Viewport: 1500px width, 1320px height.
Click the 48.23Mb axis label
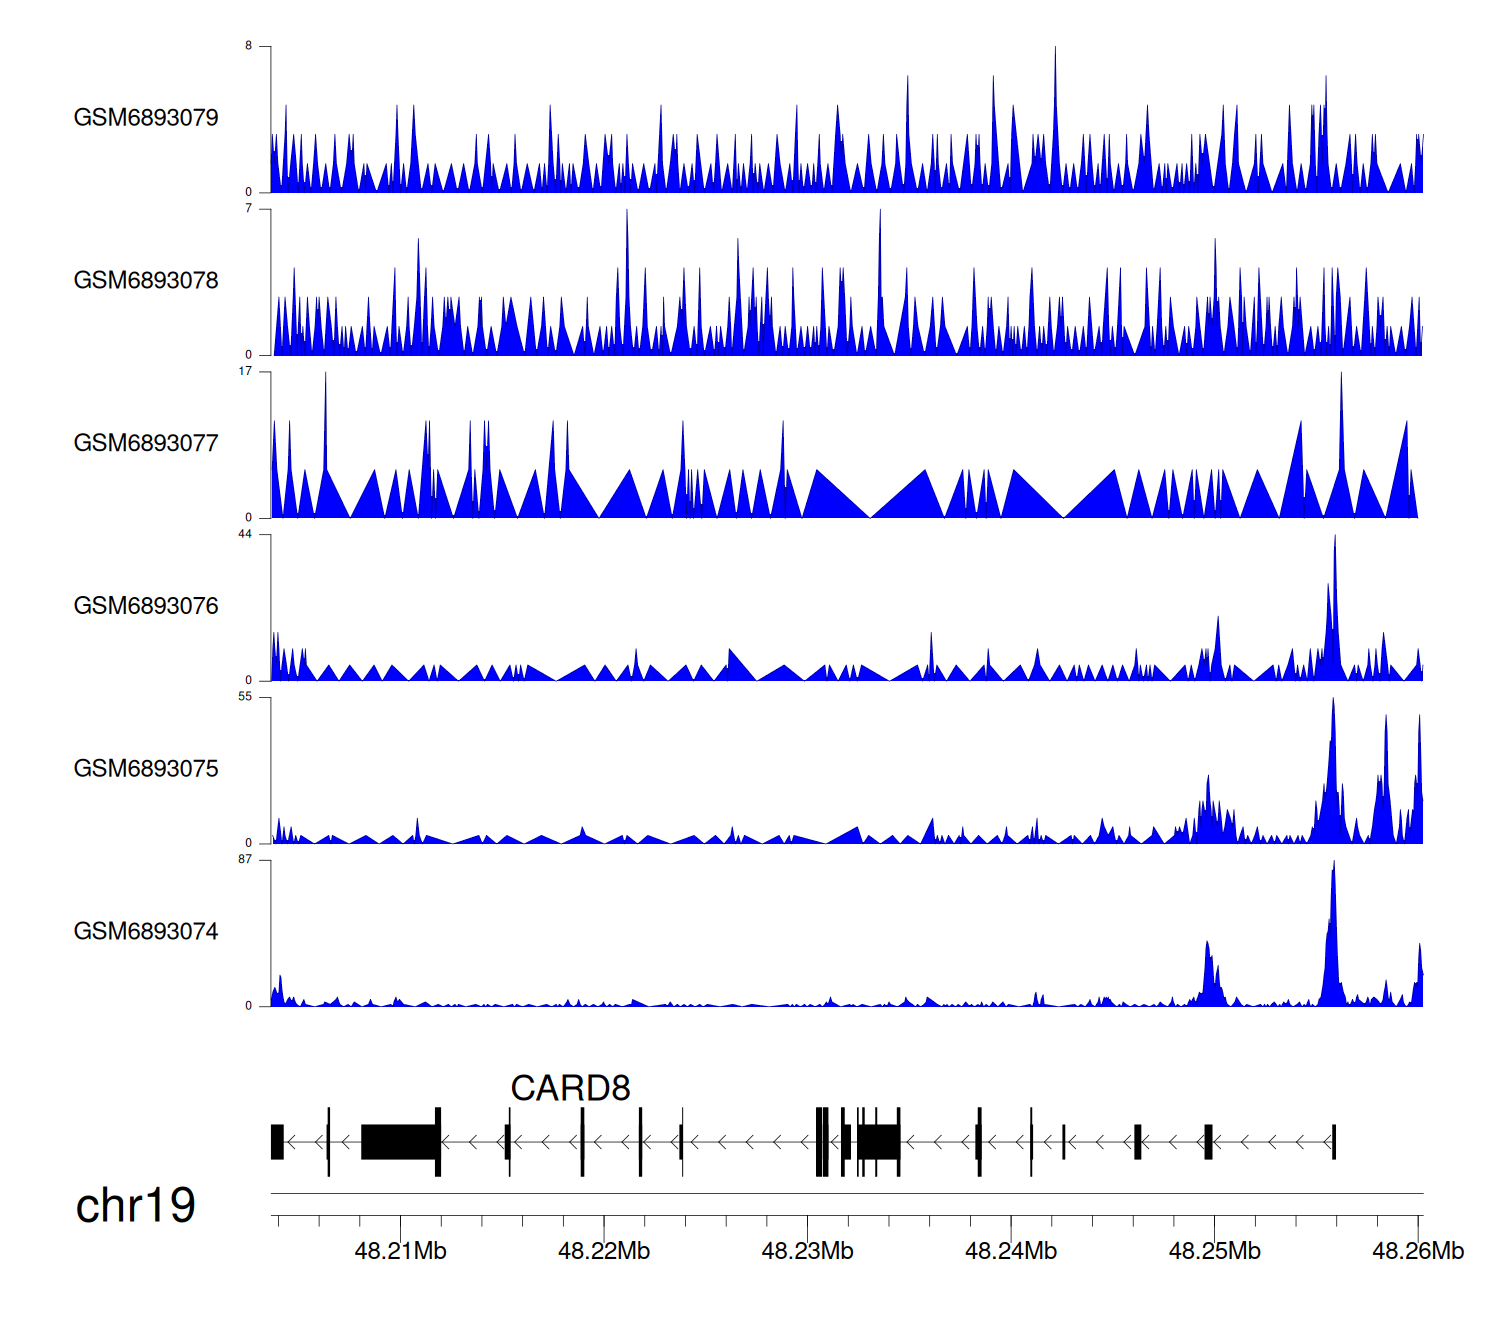(x=807, y=1251)
